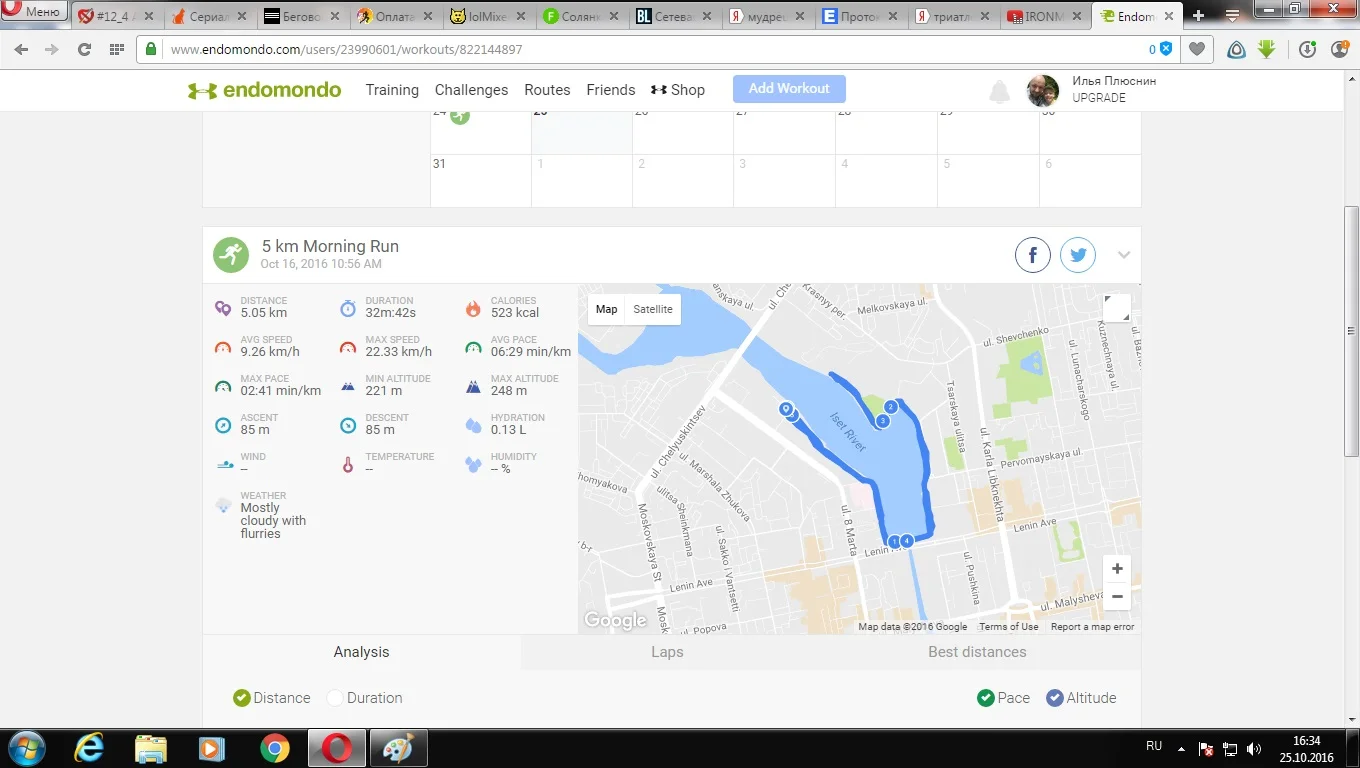The width and height of the screenshot is (1360, 768).
Task: Click the green download arrow extension
Action: pos(1267,49)
